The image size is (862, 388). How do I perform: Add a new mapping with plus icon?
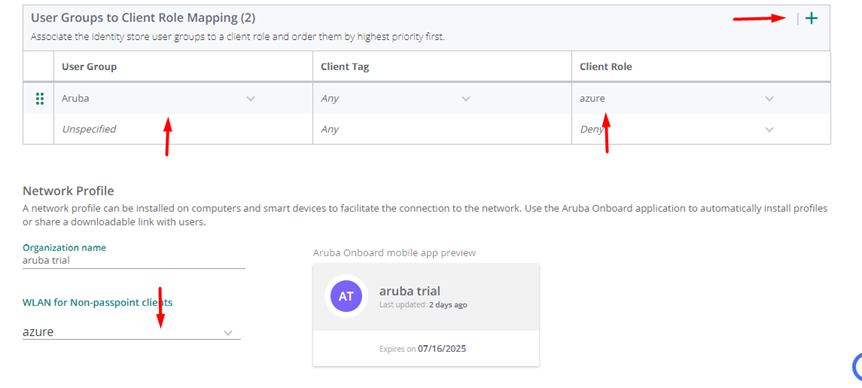pyautogui.click(x=811, y=18)
